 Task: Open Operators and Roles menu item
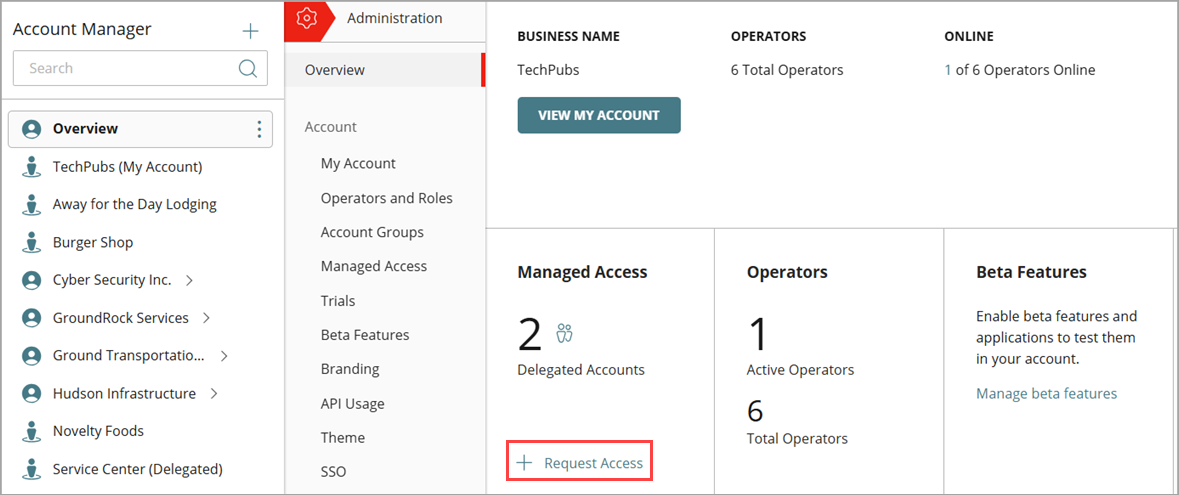pyautogui.click(x=386, y=198)
